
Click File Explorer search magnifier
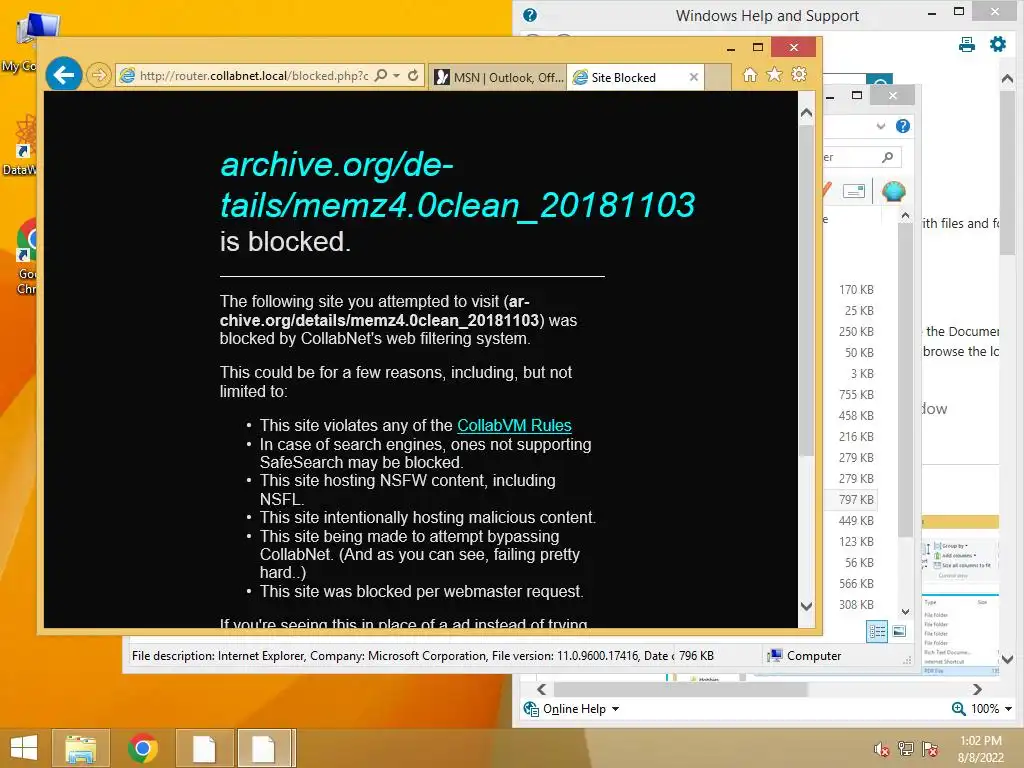point(887,157)
